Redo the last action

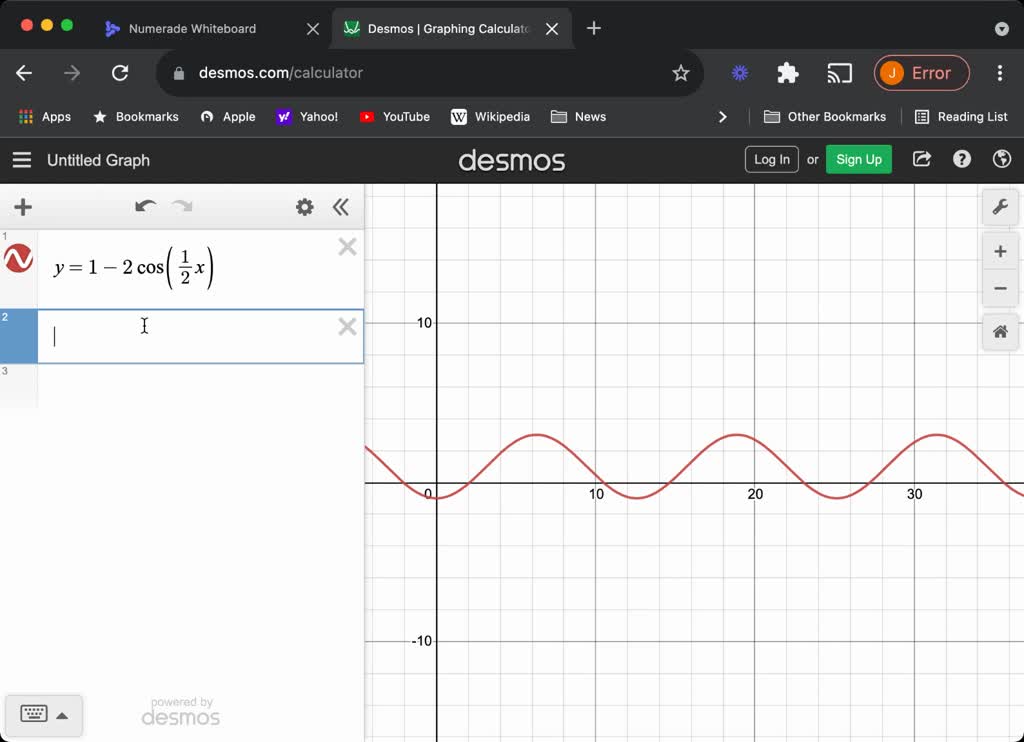(x=181, y=207)
